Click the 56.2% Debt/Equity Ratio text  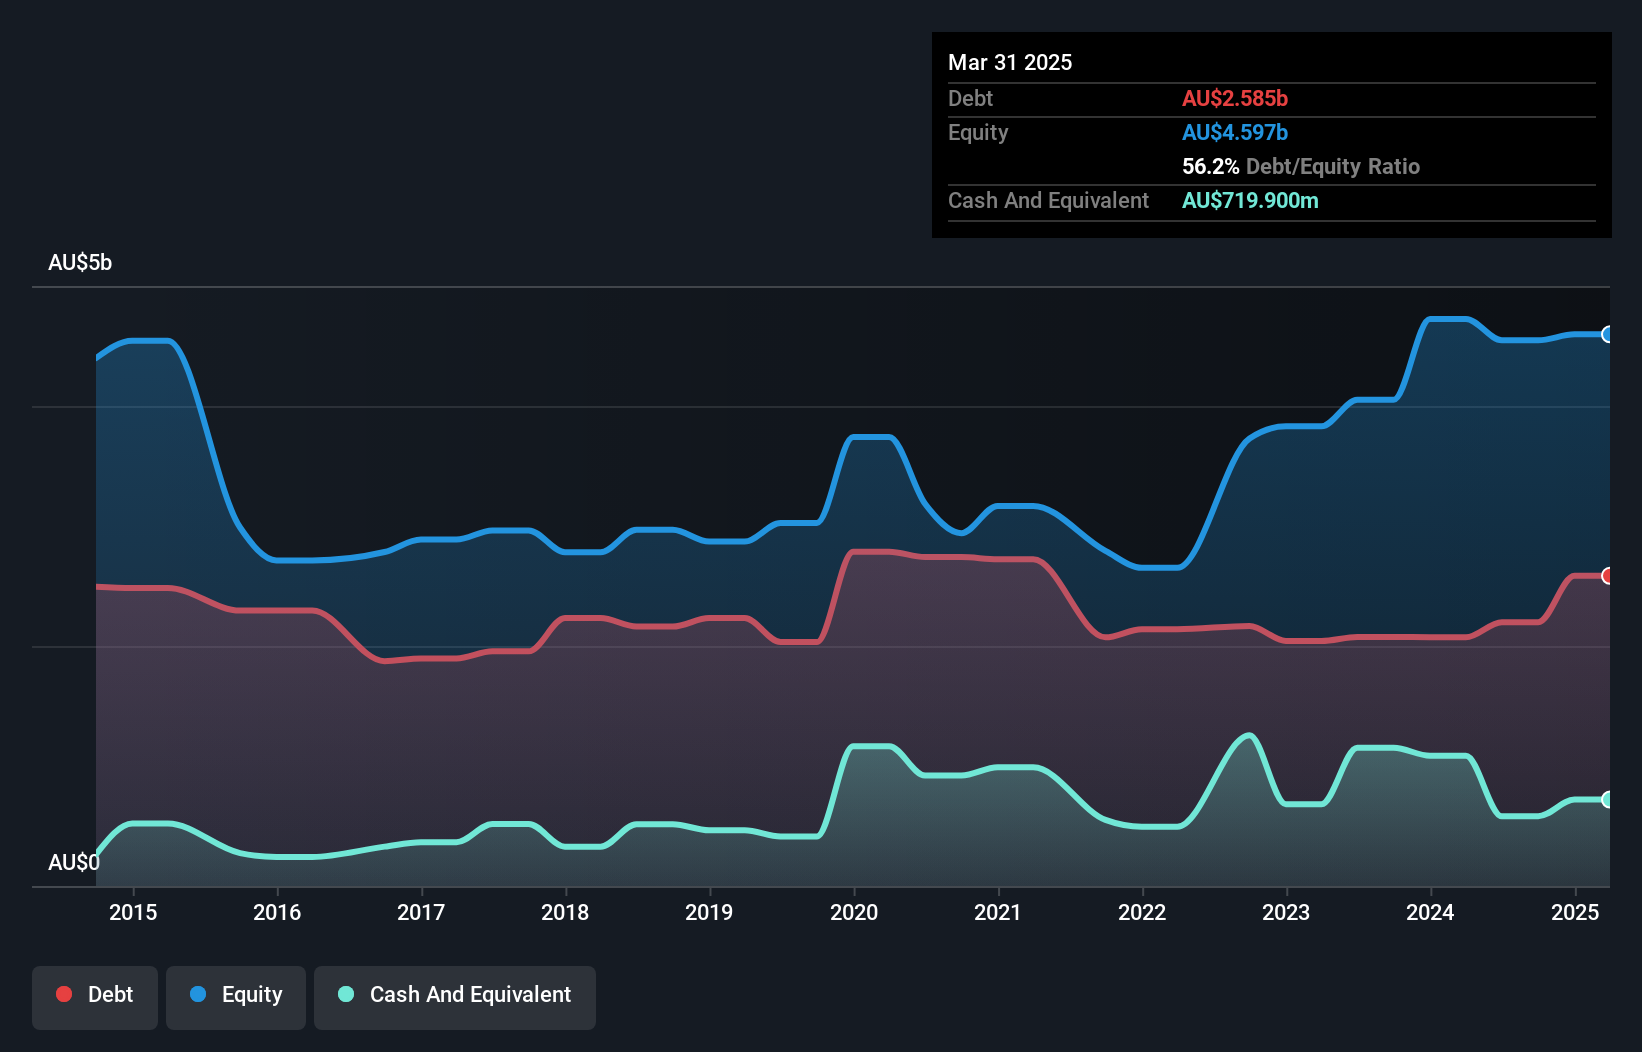(1300, 166)
